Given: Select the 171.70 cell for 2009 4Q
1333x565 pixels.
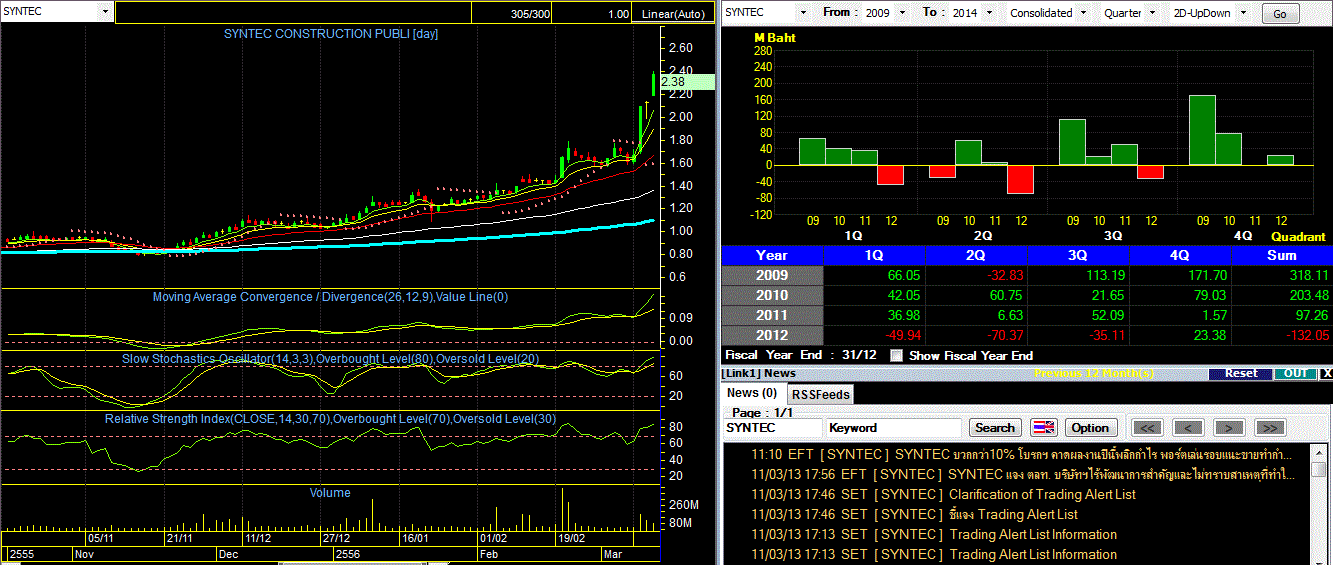Looking at the screenshot, I should tap(1180, 275).
